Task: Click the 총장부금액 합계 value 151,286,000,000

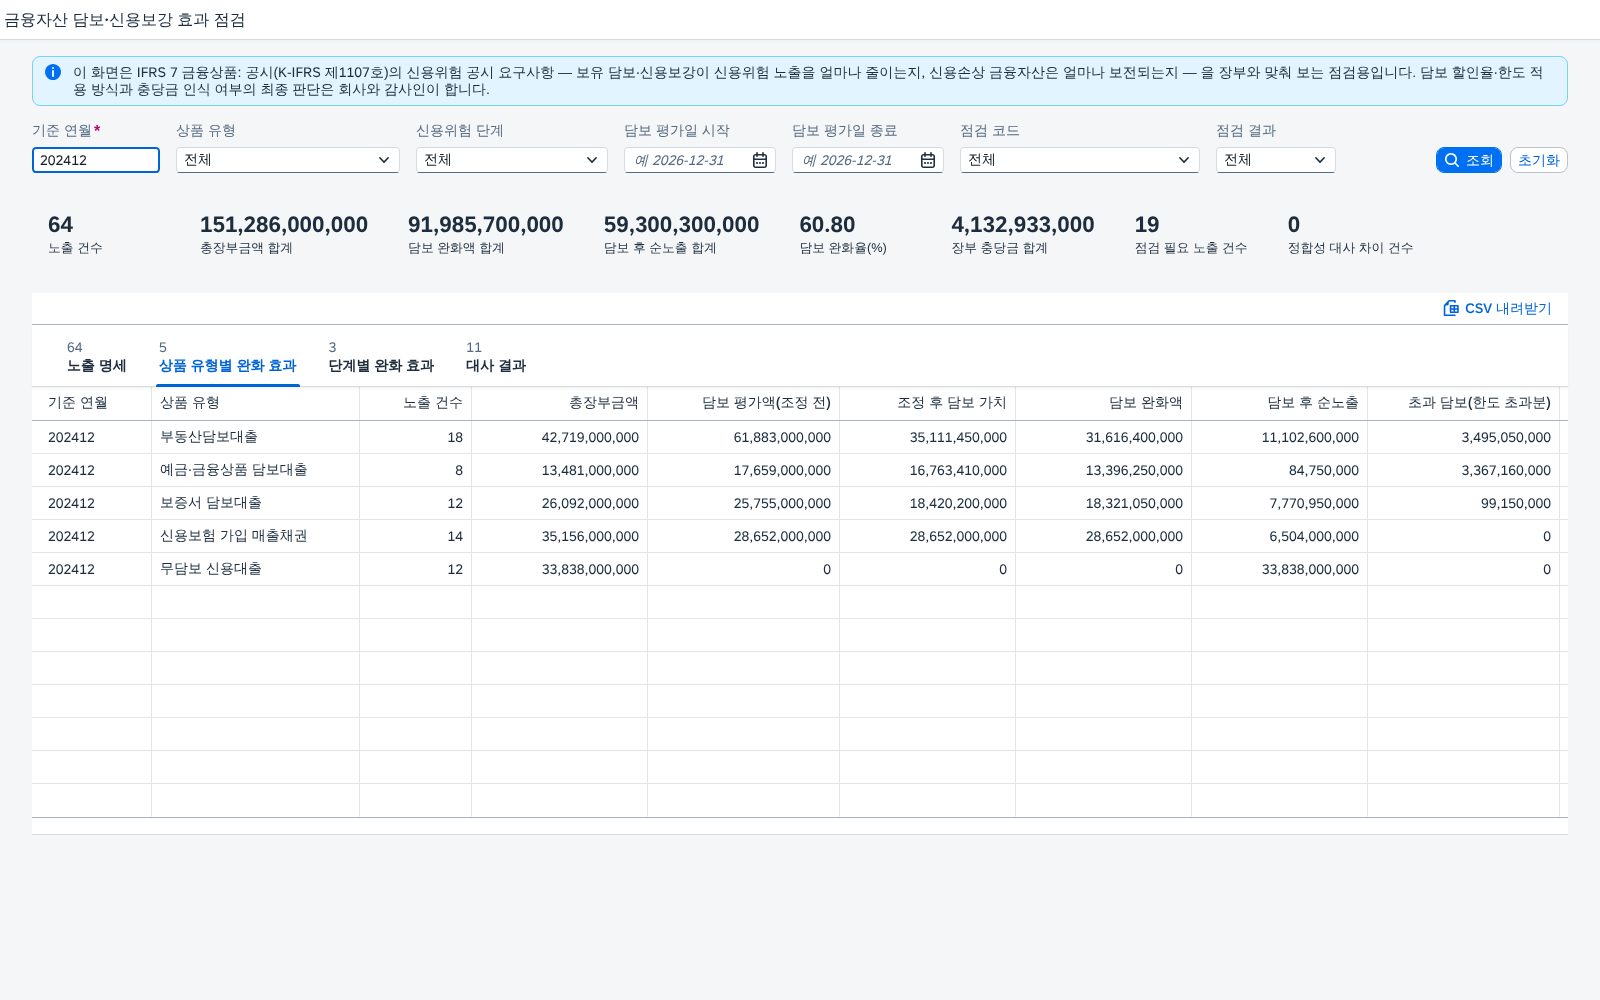Action: 284,225
